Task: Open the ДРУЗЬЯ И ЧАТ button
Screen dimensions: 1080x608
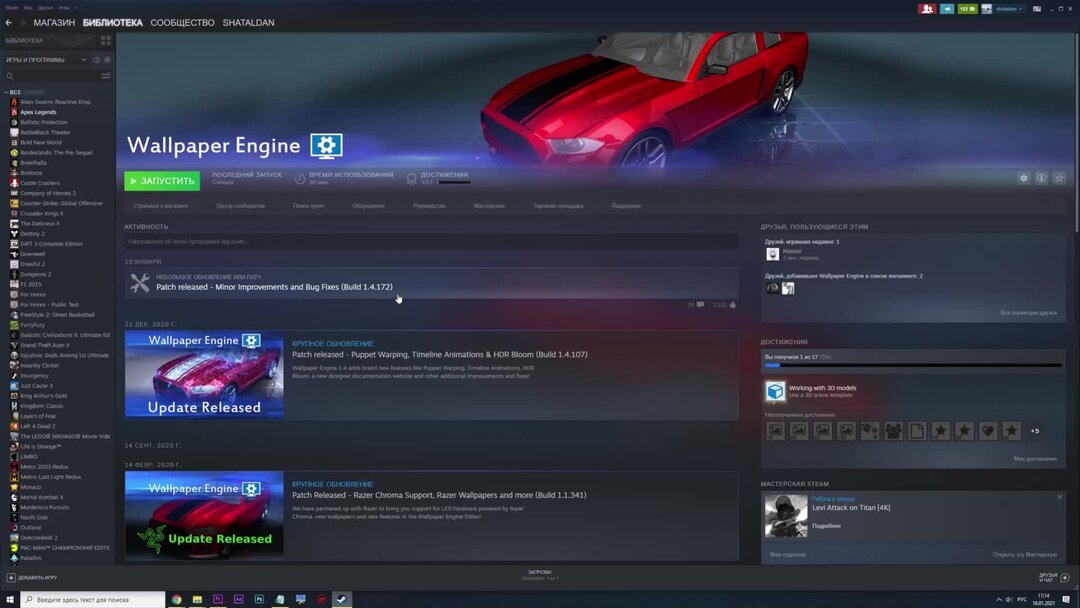Action: click(x=1054, y=577)
